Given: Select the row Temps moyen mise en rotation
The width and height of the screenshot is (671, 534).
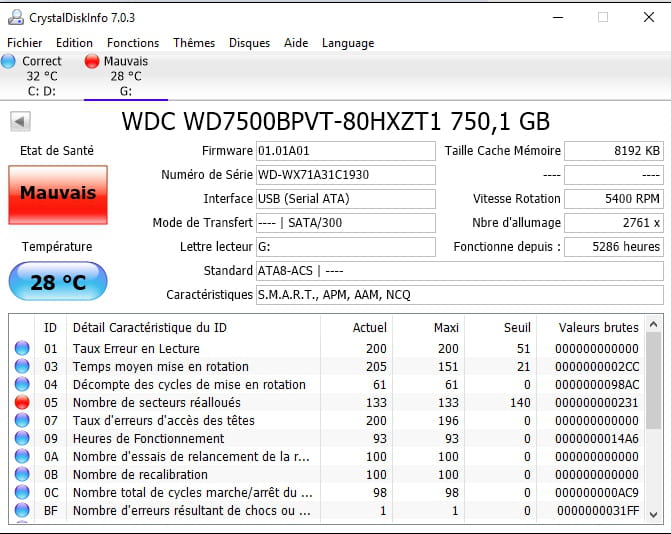Looking at the screenshot, I should click(x=327, y=366).
